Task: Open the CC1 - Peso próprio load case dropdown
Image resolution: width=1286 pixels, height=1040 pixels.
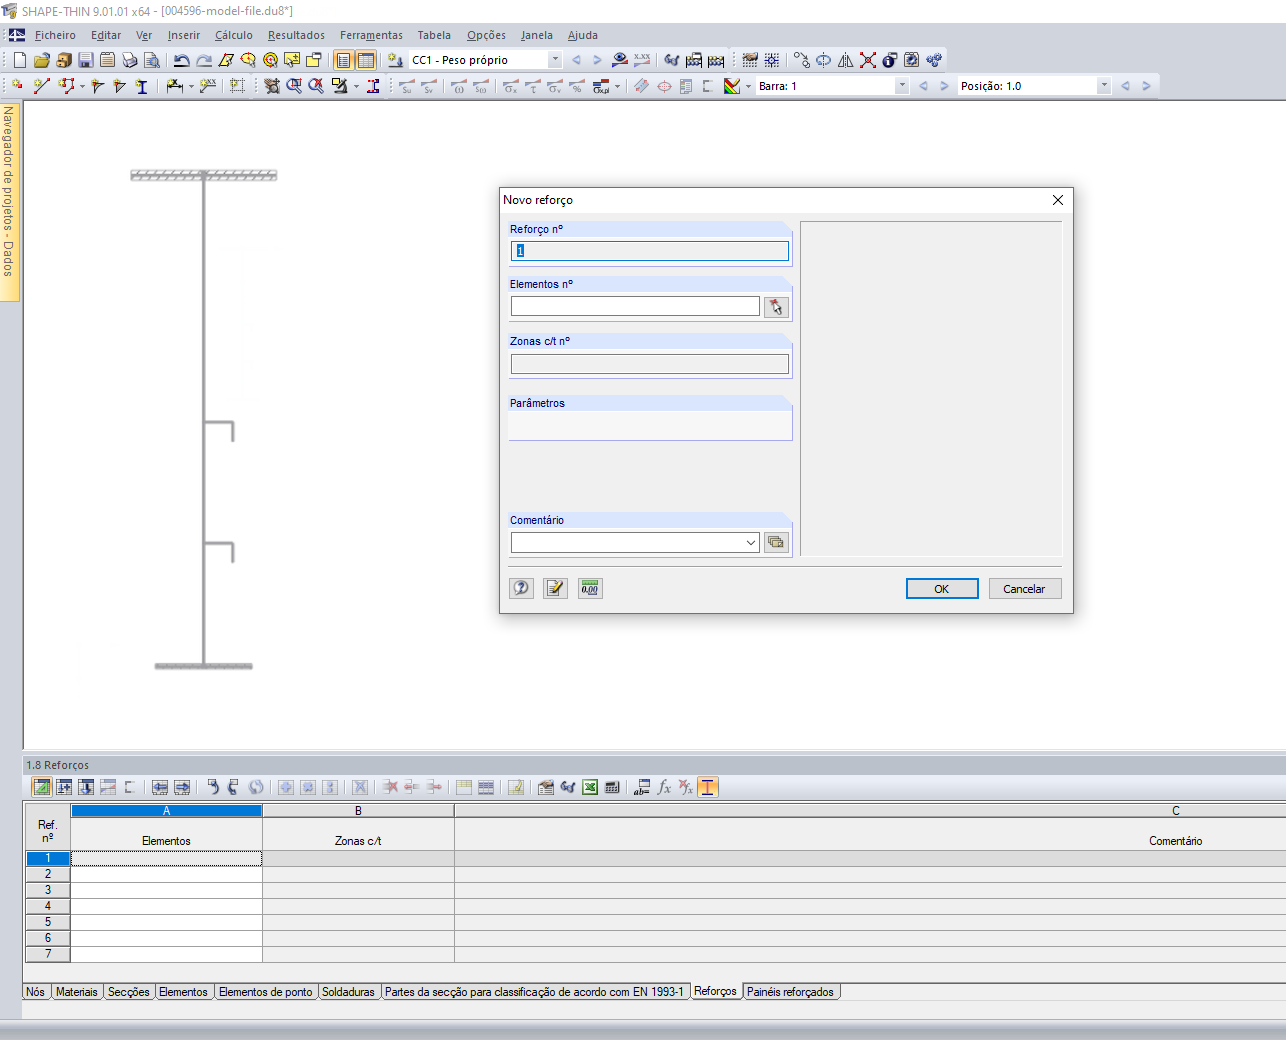Action: point(555,60)
